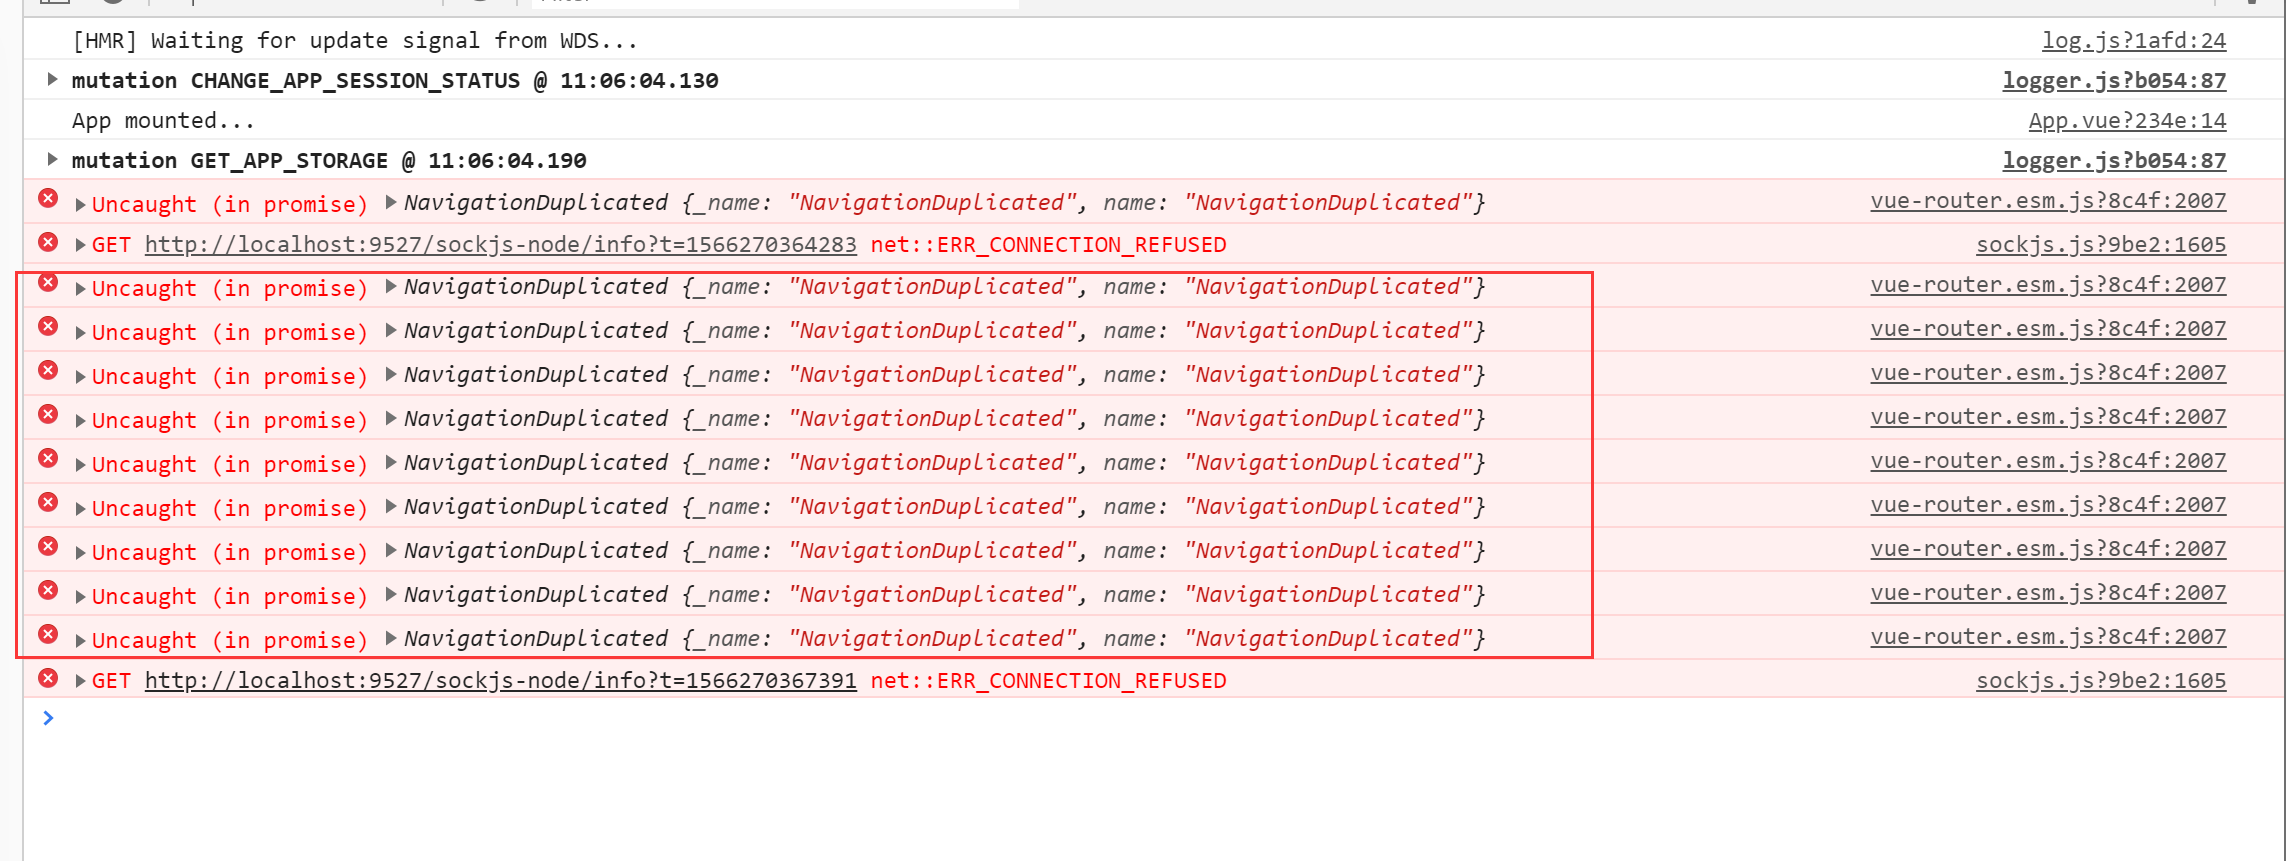Open logger.js link for GET_APP_STORAGE mutation
This screenshot has height=861, width=2286.
tap(2114, 161)
